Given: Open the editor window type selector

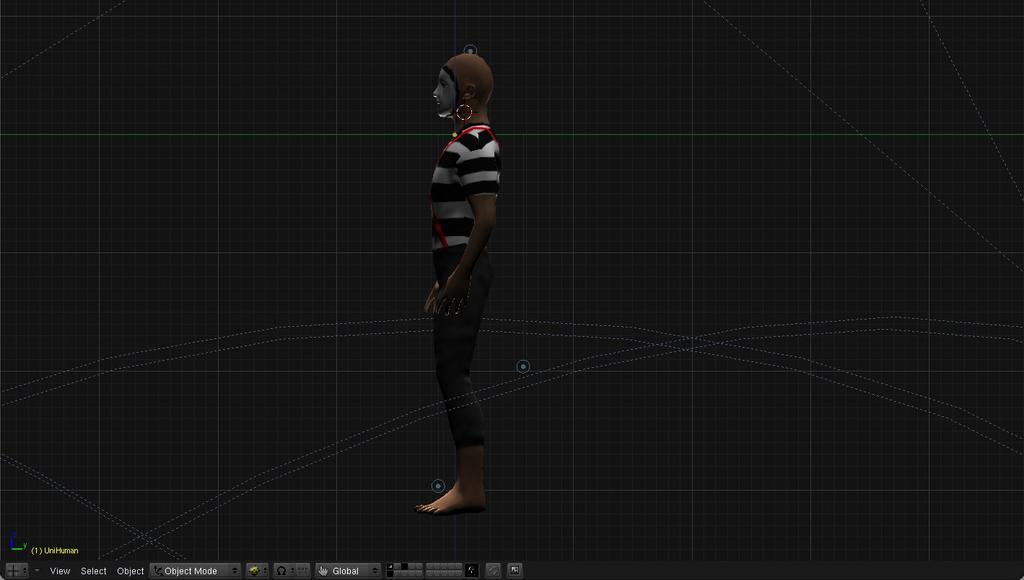Looking at the screenshot, I should (x=16, y=571).
